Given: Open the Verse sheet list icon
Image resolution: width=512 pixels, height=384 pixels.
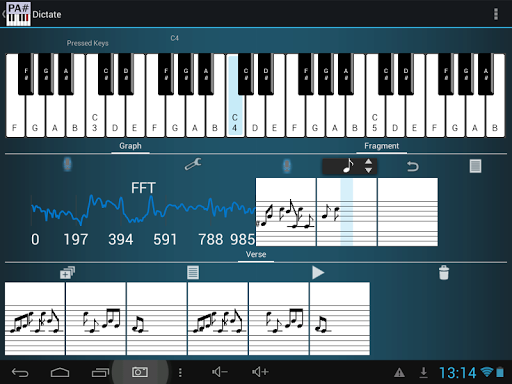Looking at the screenshot, I should pos(193,272).
